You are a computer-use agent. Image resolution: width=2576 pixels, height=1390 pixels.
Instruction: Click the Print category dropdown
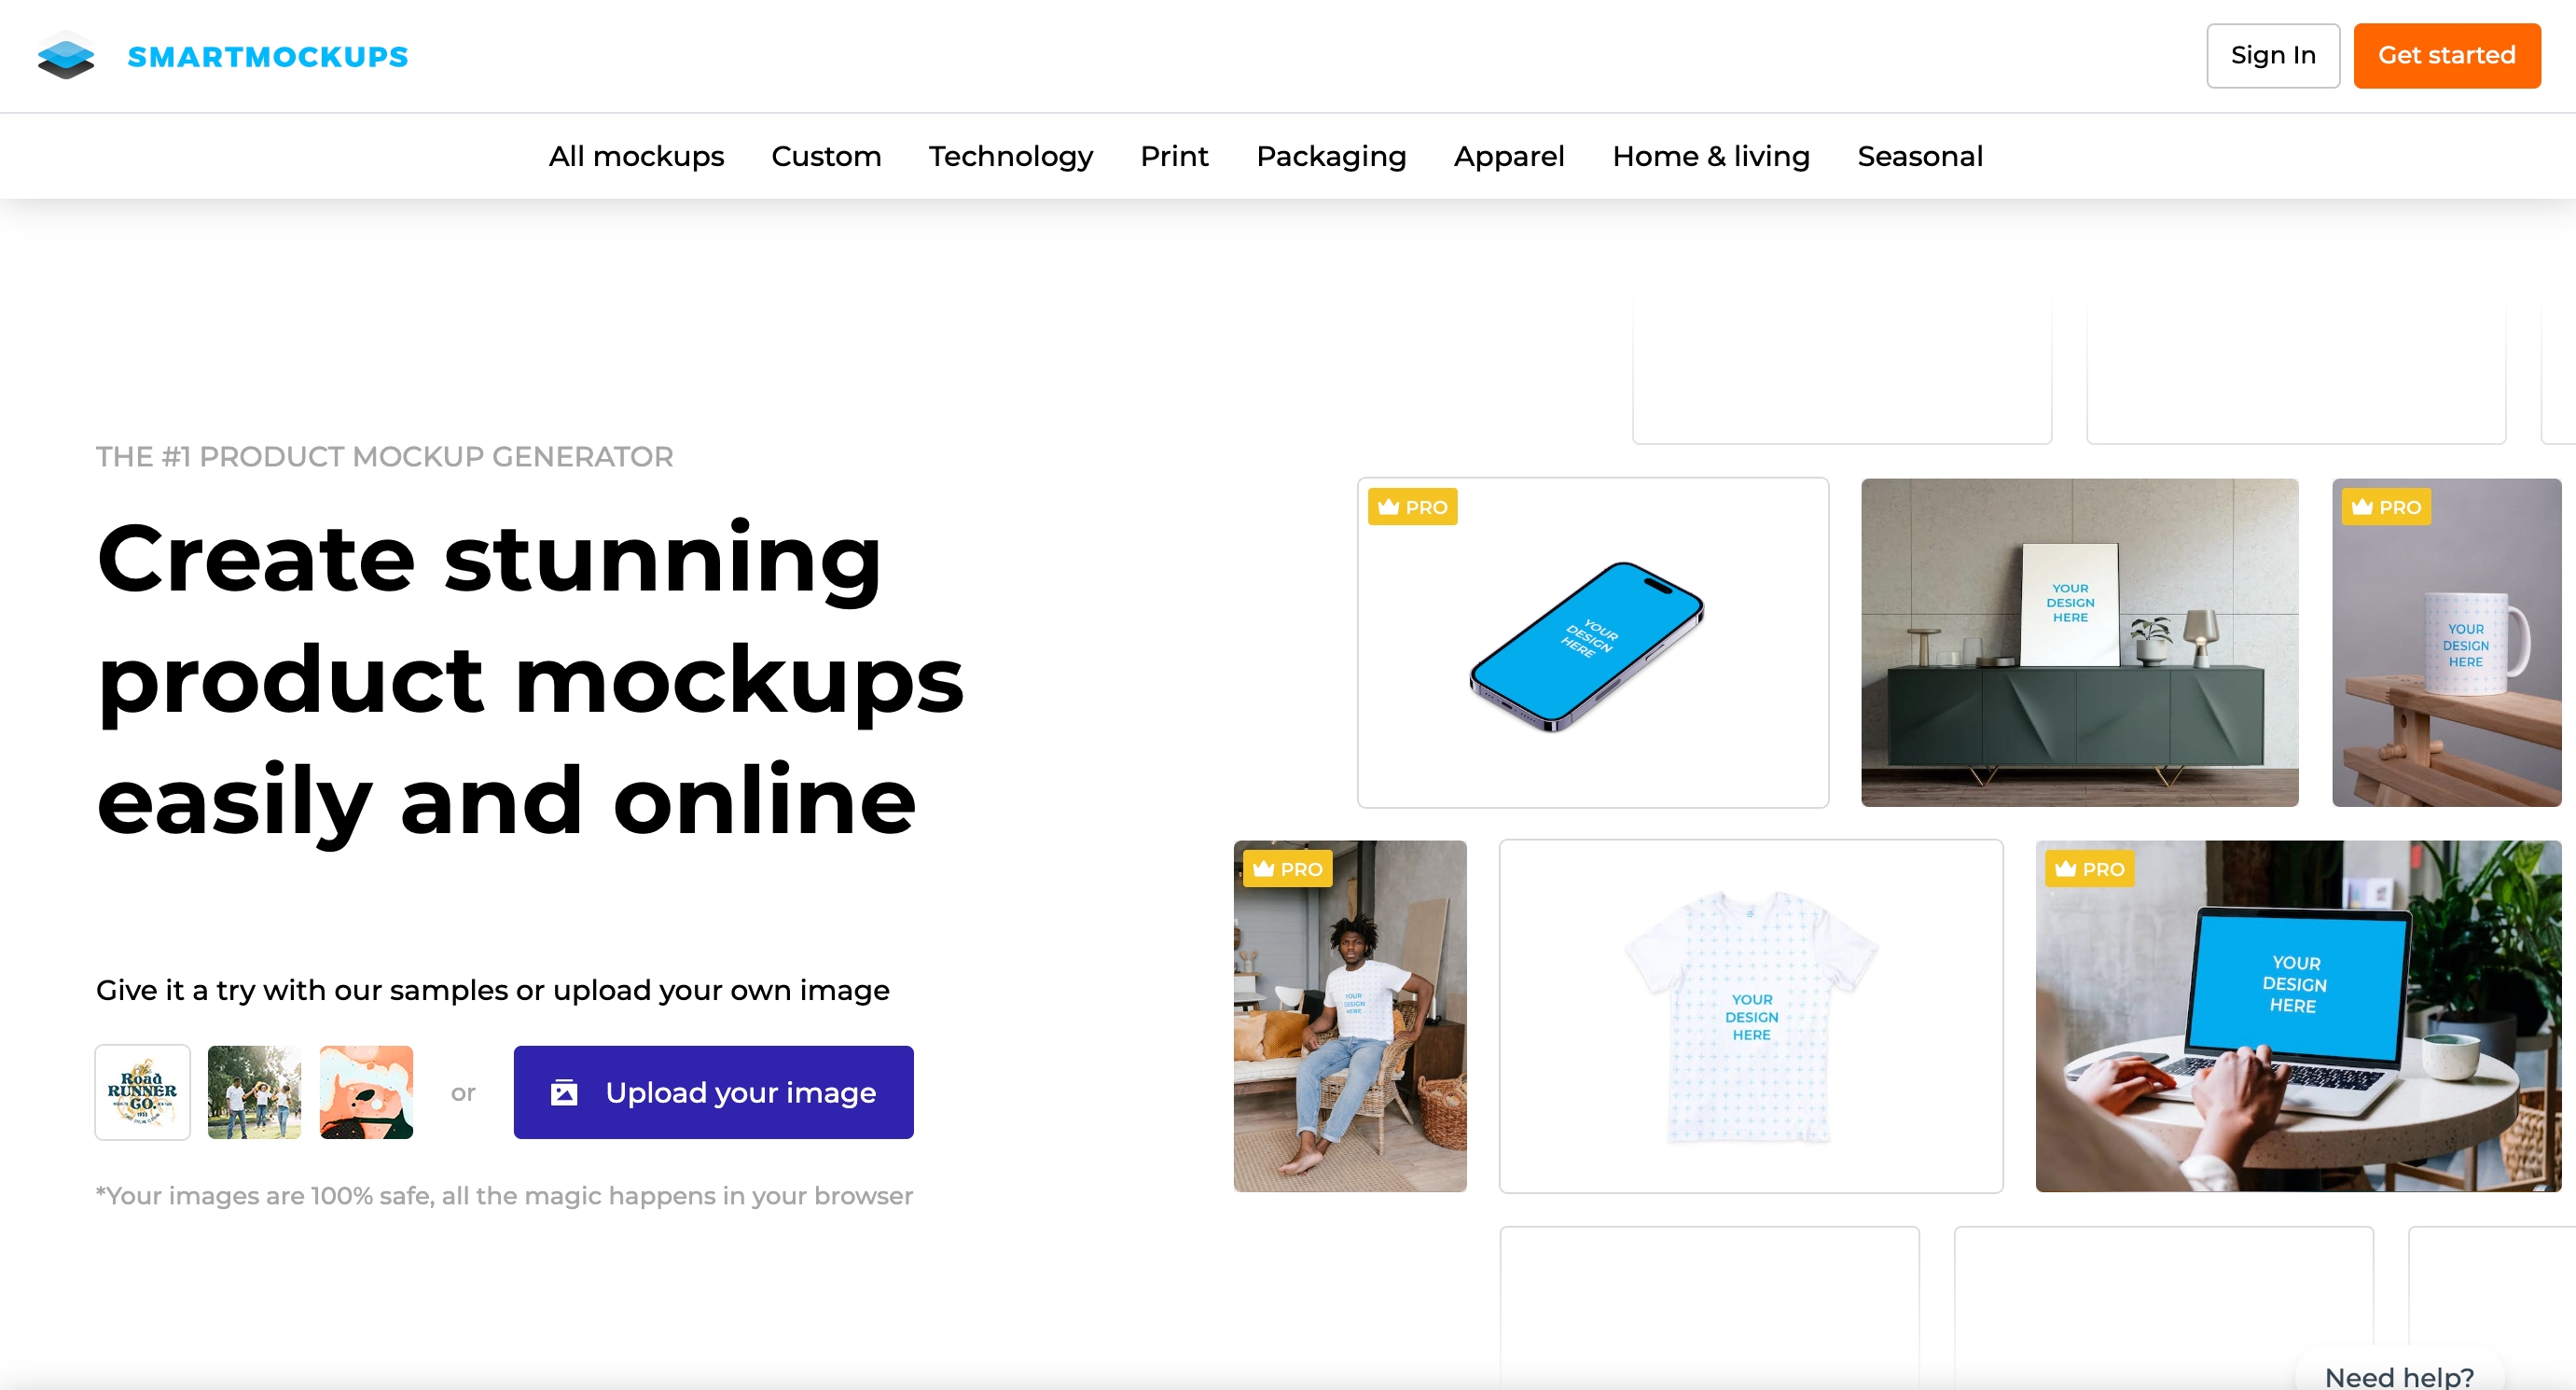(x=1175, y=156)
